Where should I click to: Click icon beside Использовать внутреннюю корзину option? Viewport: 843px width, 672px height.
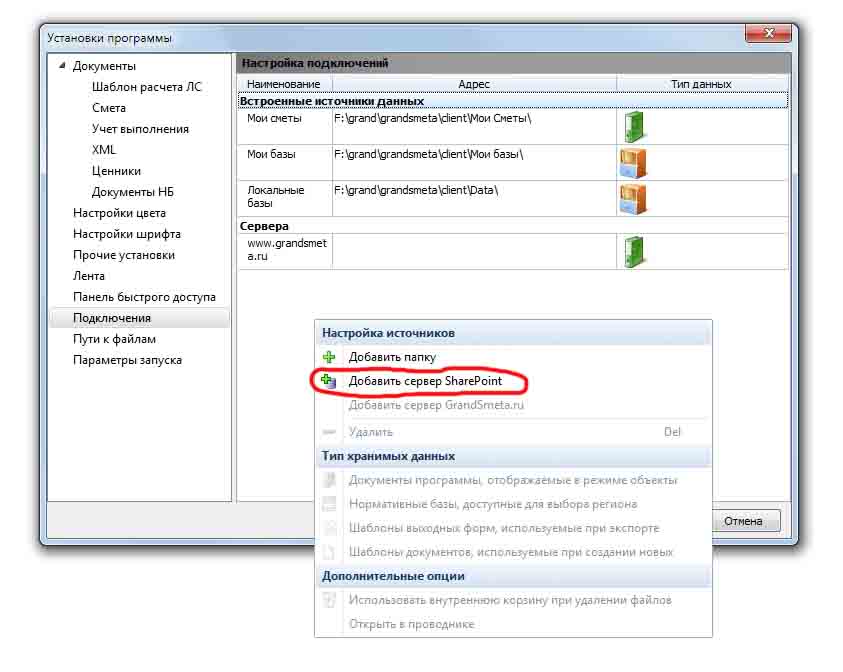[x=329, y=599]
